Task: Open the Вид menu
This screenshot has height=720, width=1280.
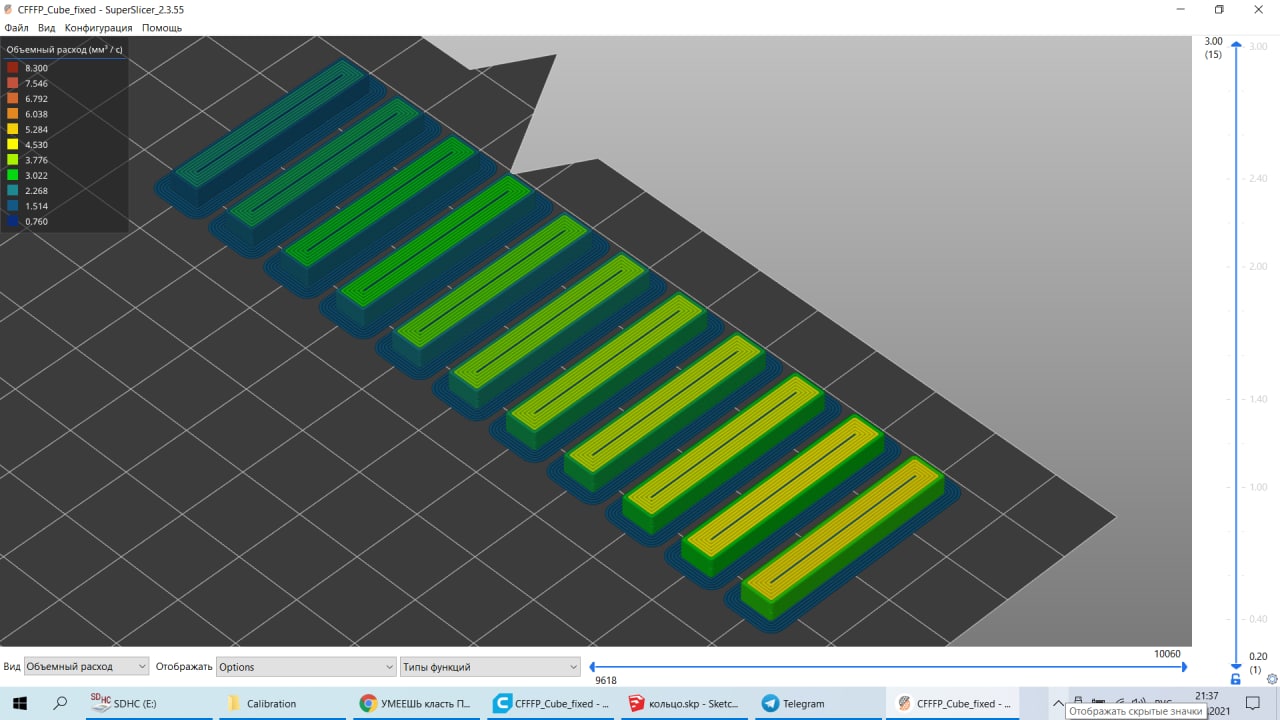Action: point(46,28)
